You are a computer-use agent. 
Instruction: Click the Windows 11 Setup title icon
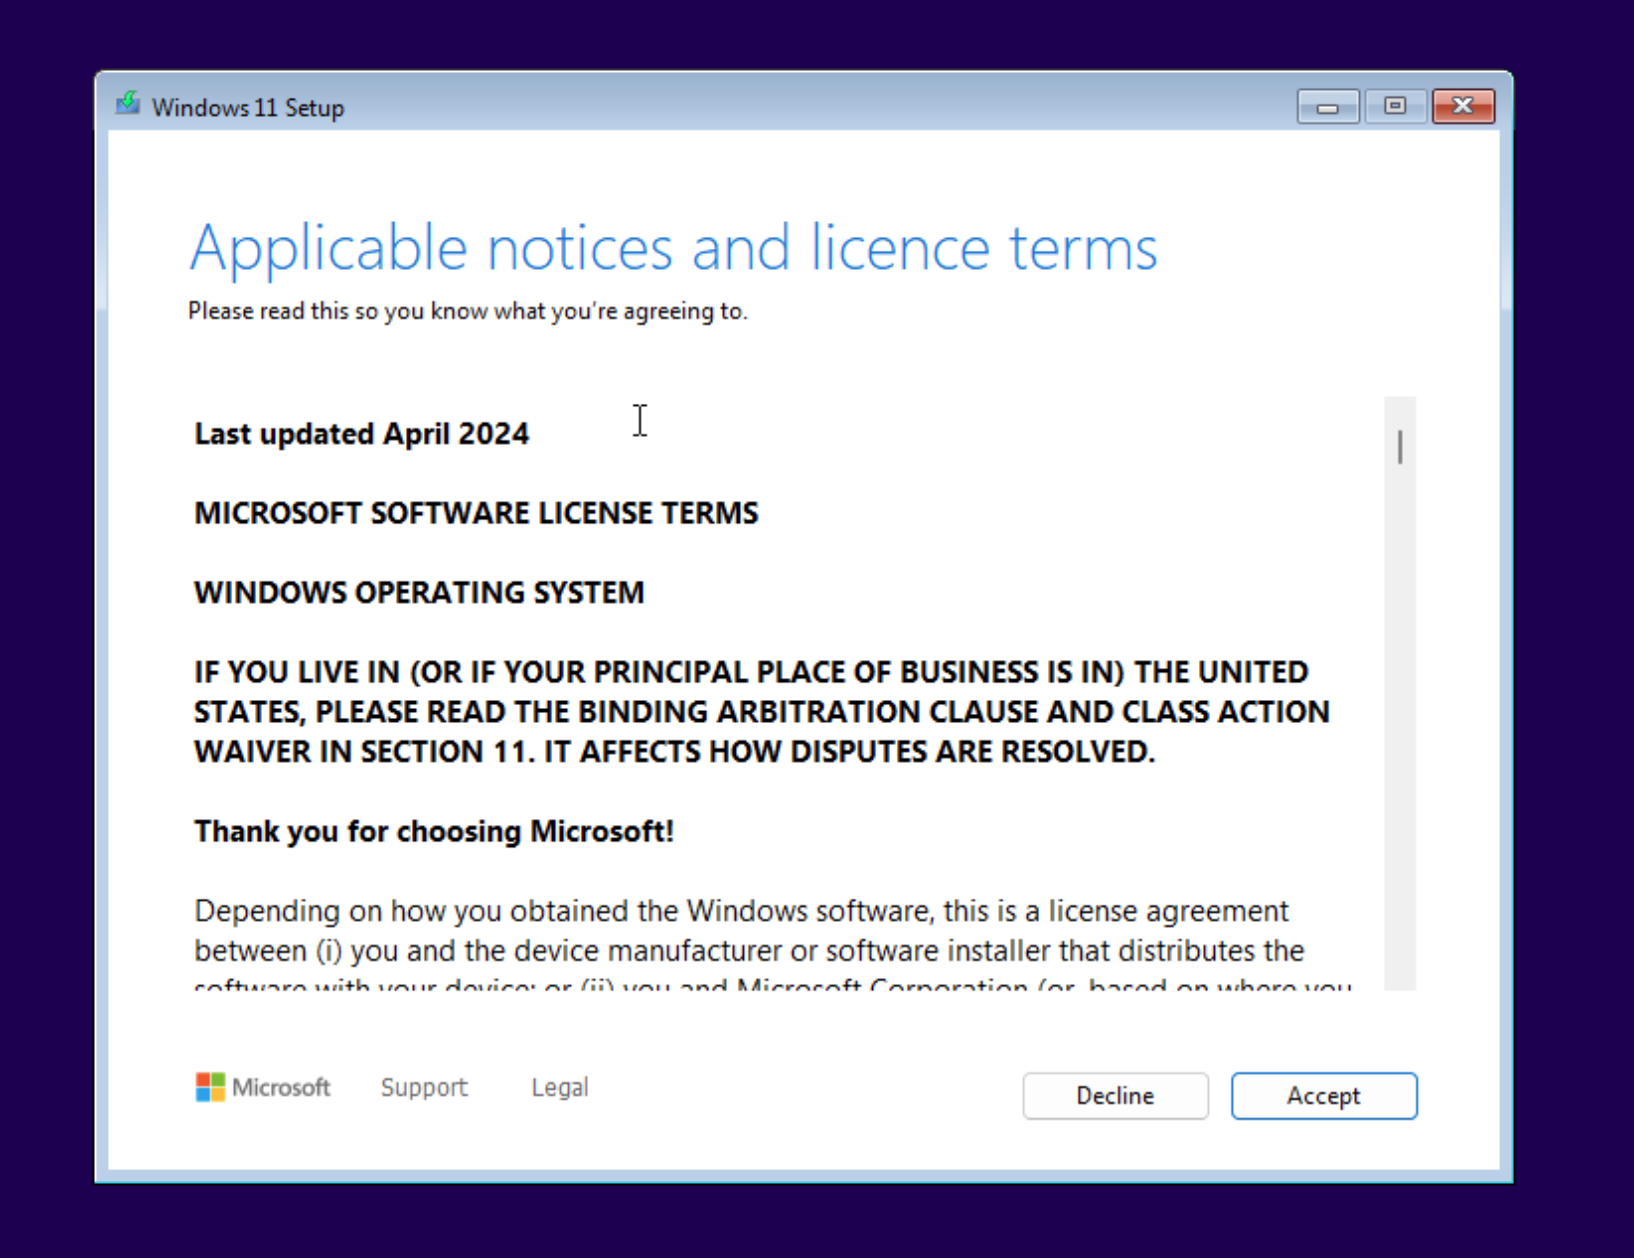pyautogui.click(x=128, y=104)
